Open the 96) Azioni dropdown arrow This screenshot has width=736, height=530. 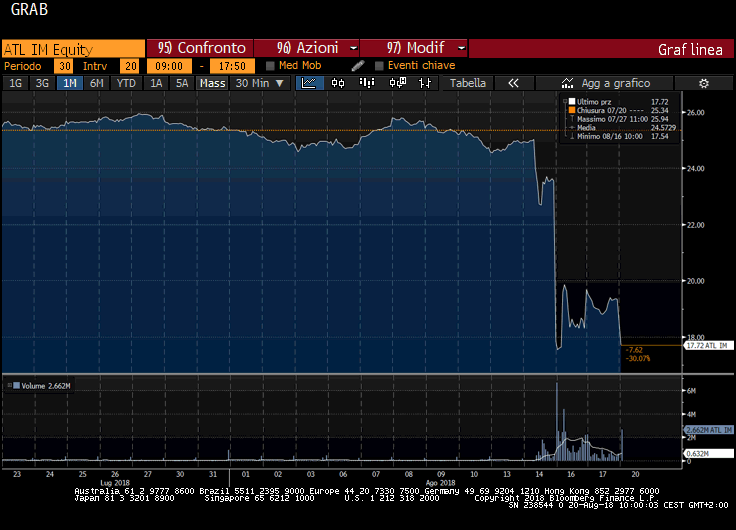click(x=353, y=48)
